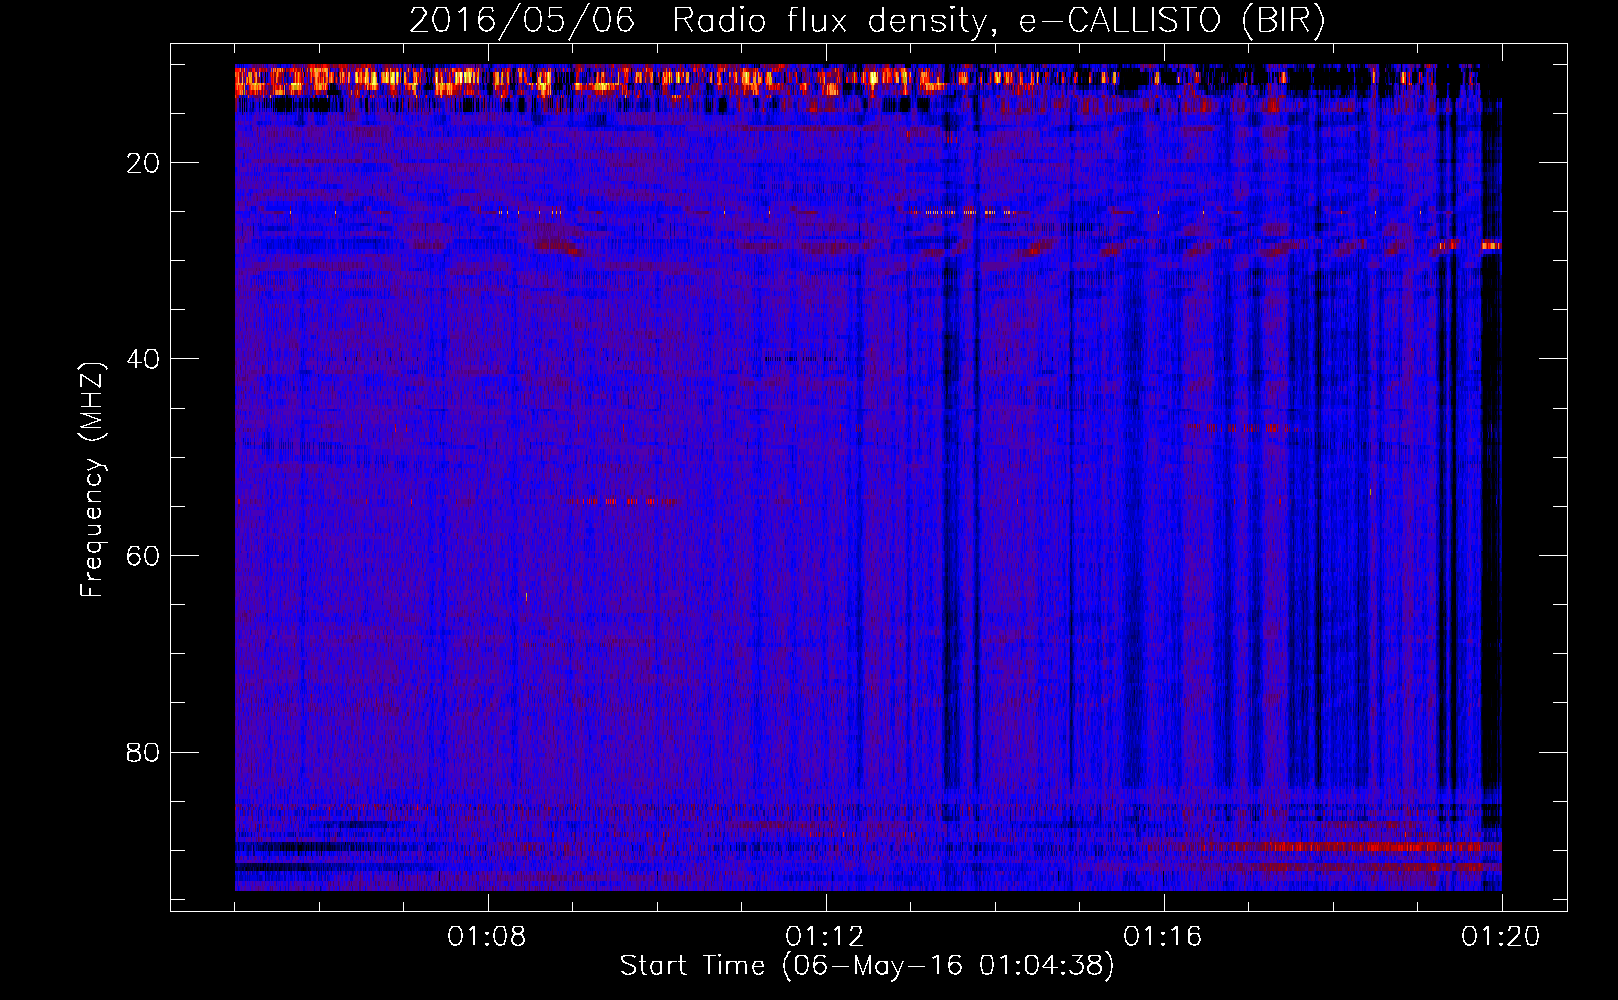
Task: Select the 01:16 time tick label
Action: (x=1163, y=937)
